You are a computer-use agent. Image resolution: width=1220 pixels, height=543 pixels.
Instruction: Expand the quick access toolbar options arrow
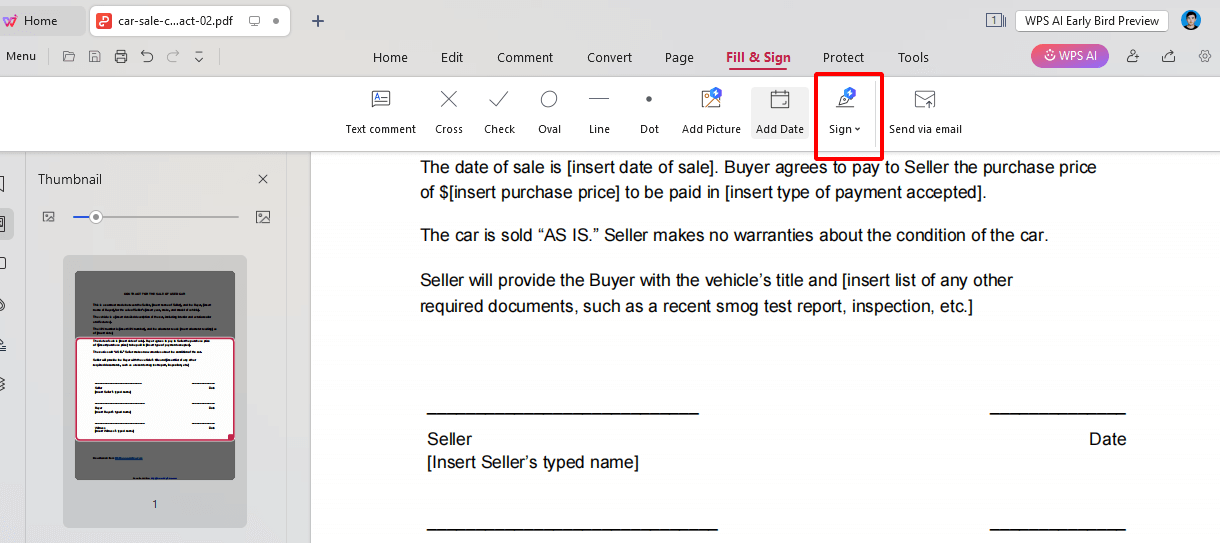(x=199, y=57)
